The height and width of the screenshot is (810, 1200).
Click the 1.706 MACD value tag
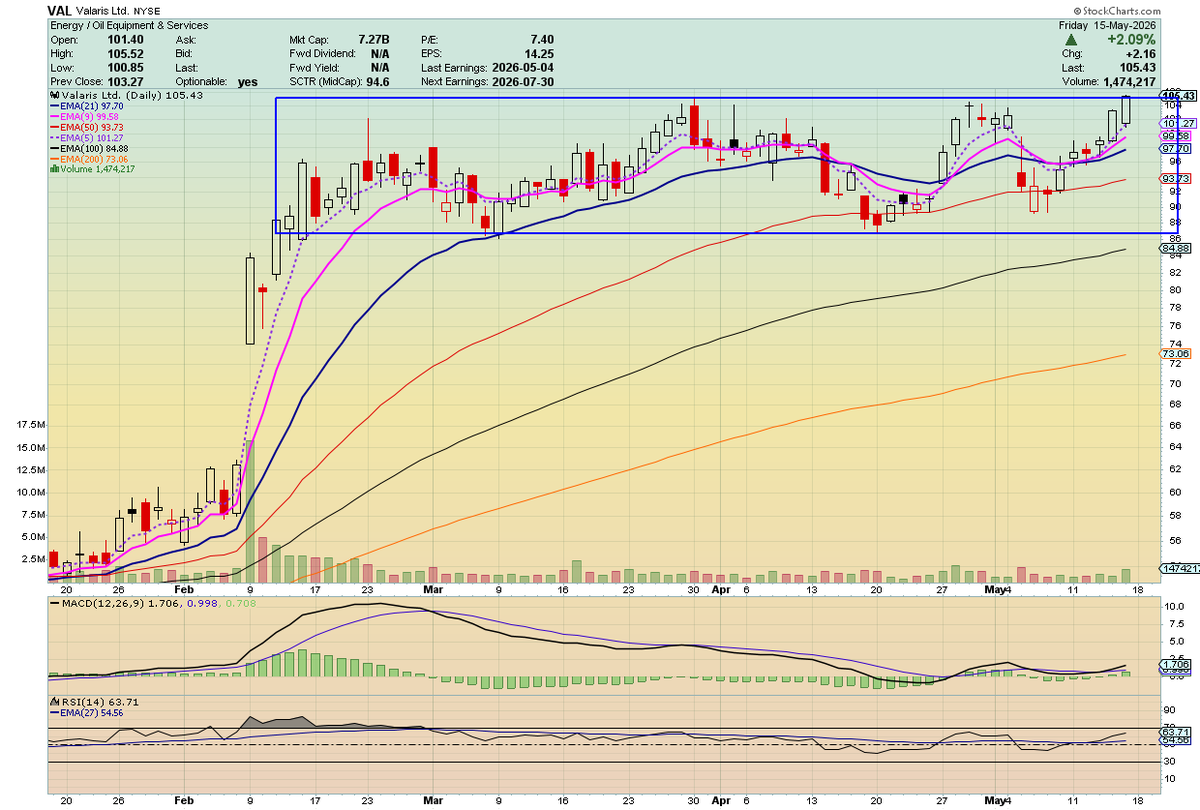click(x=1177, y=664)
